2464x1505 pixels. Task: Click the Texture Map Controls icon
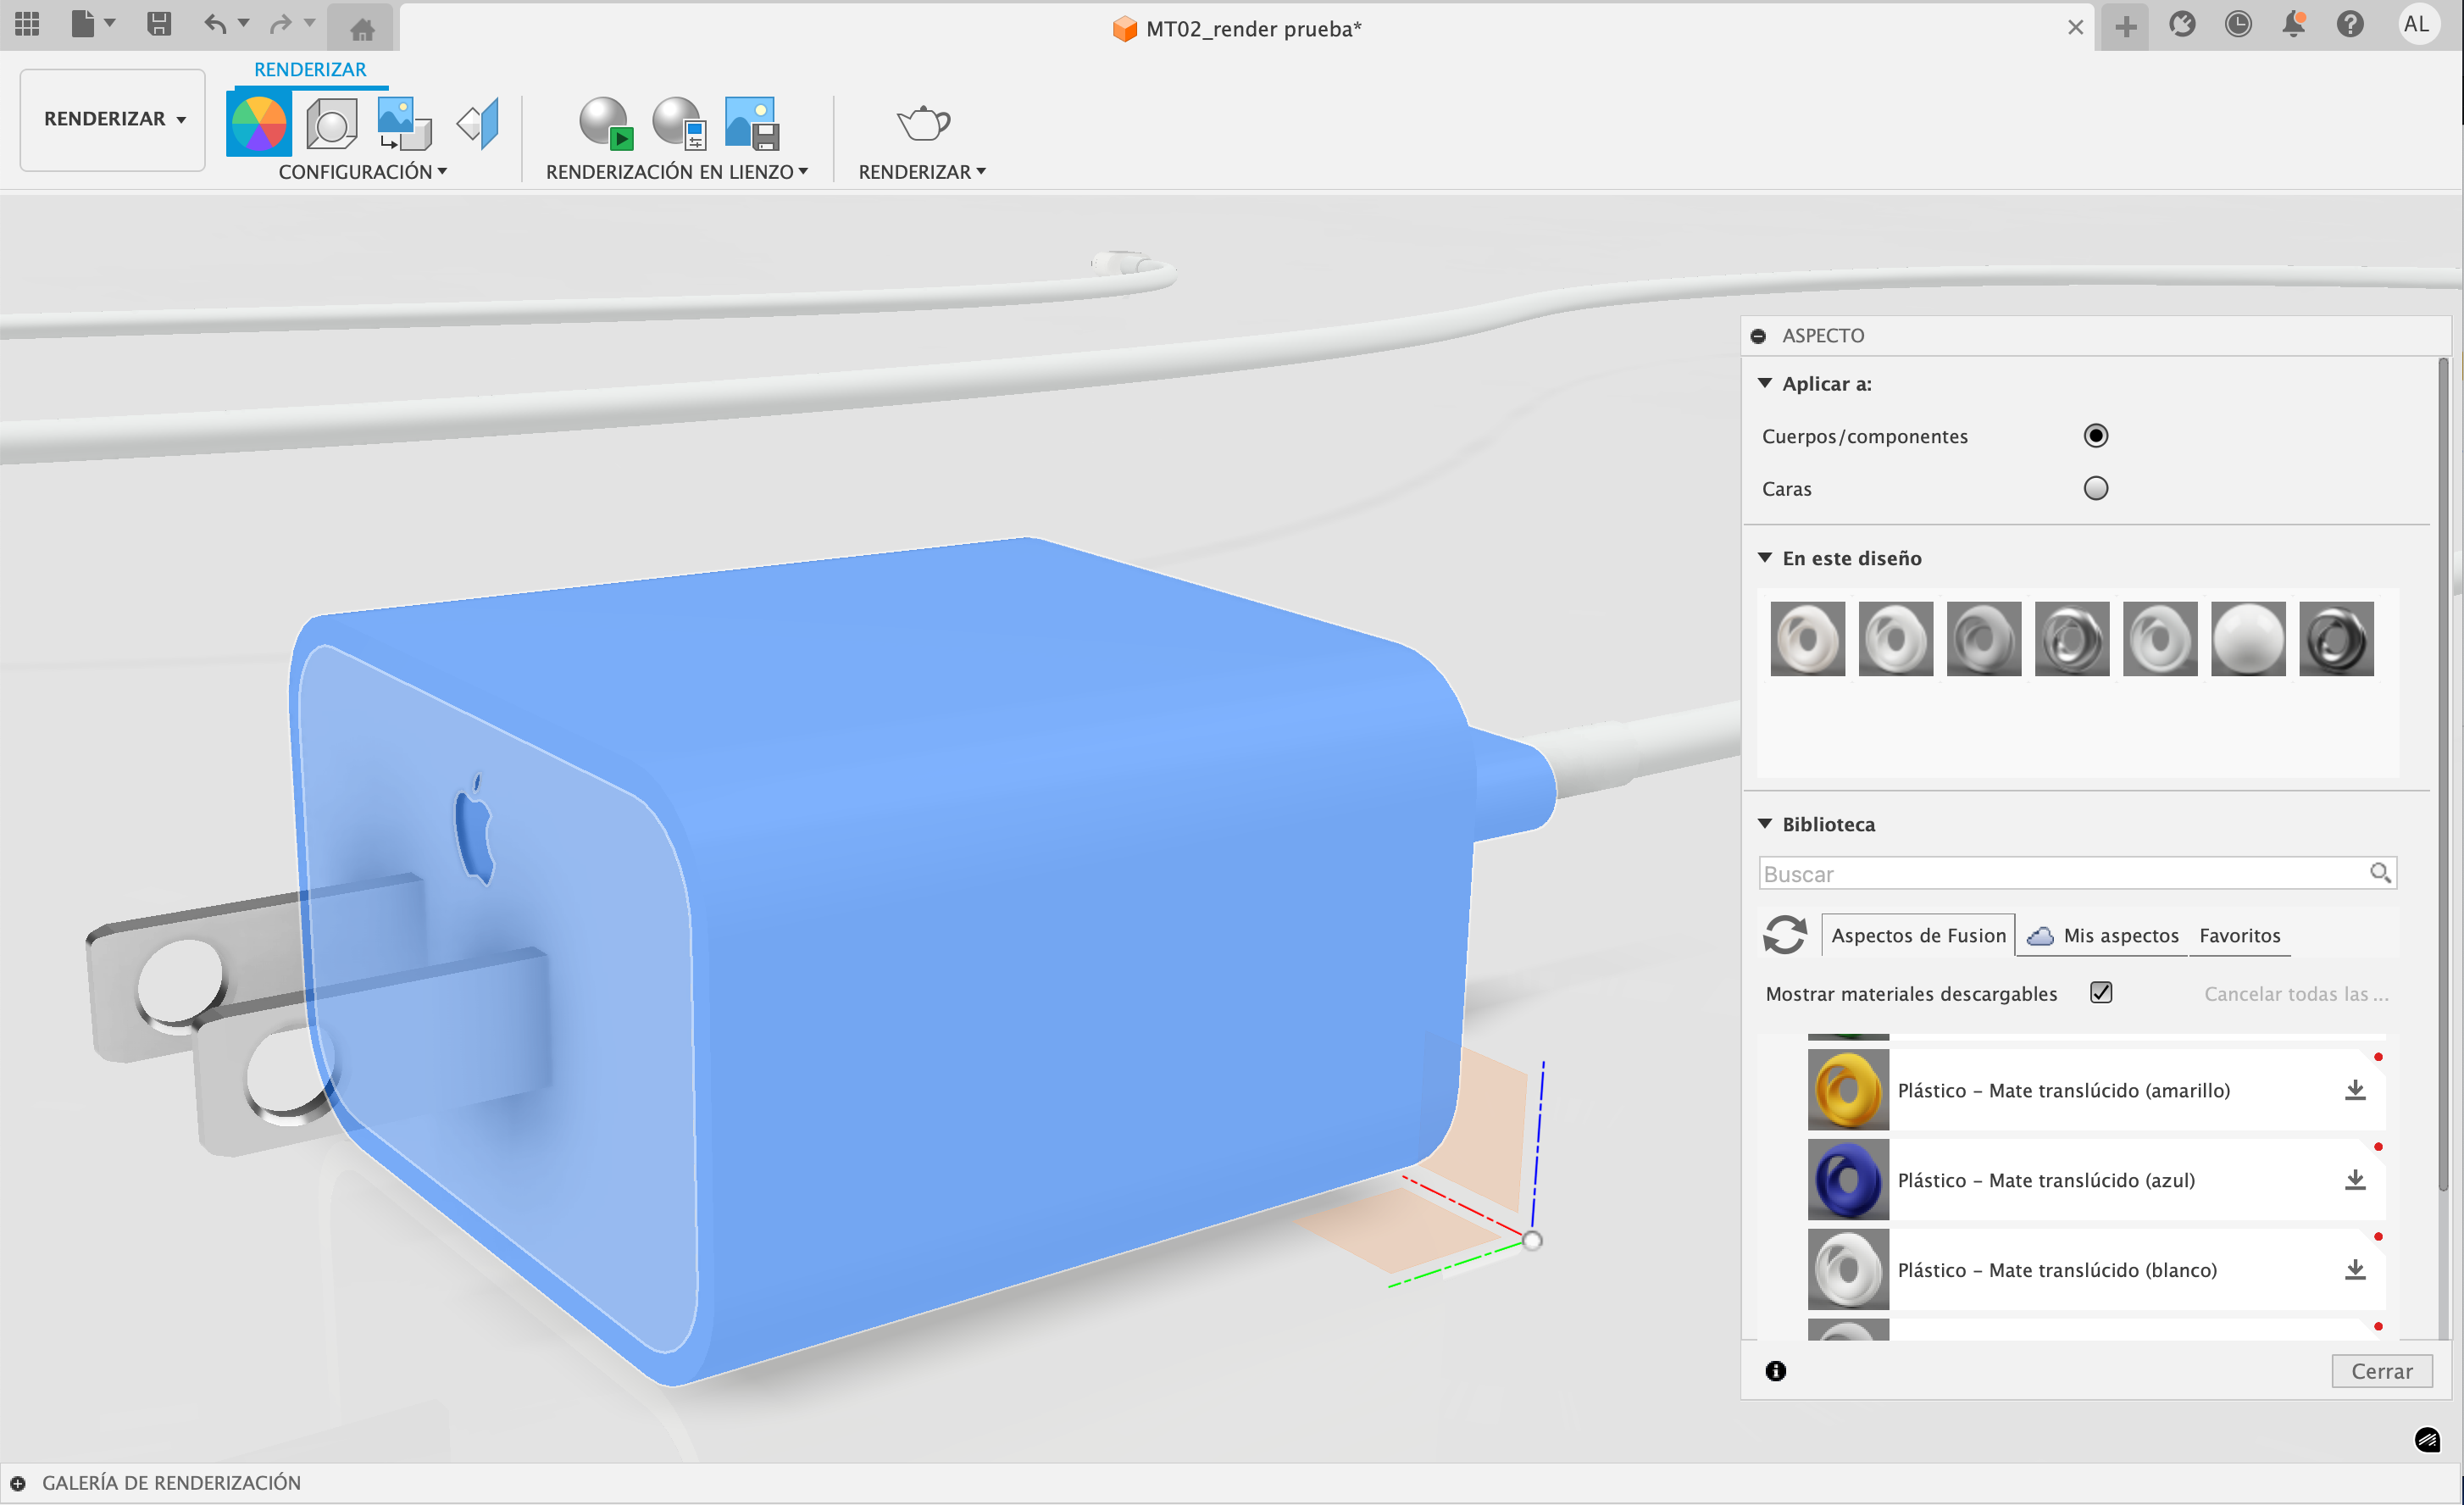click(478, 123)
